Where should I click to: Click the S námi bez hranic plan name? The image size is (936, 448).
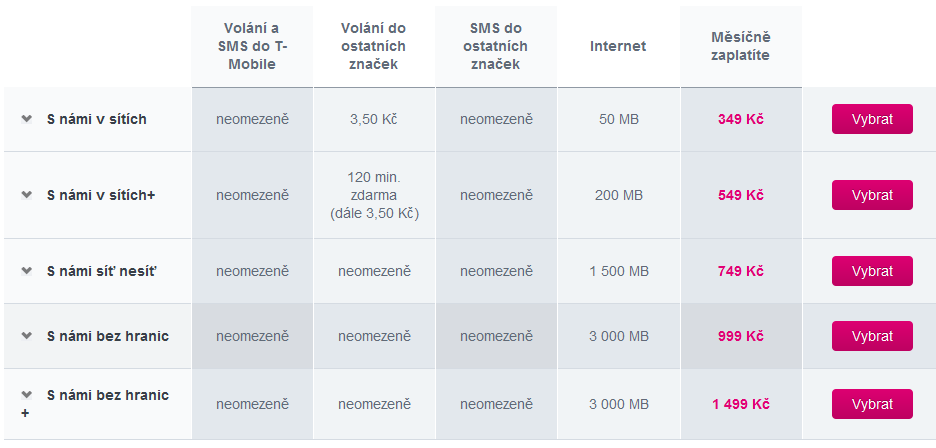tap(108, 336)
